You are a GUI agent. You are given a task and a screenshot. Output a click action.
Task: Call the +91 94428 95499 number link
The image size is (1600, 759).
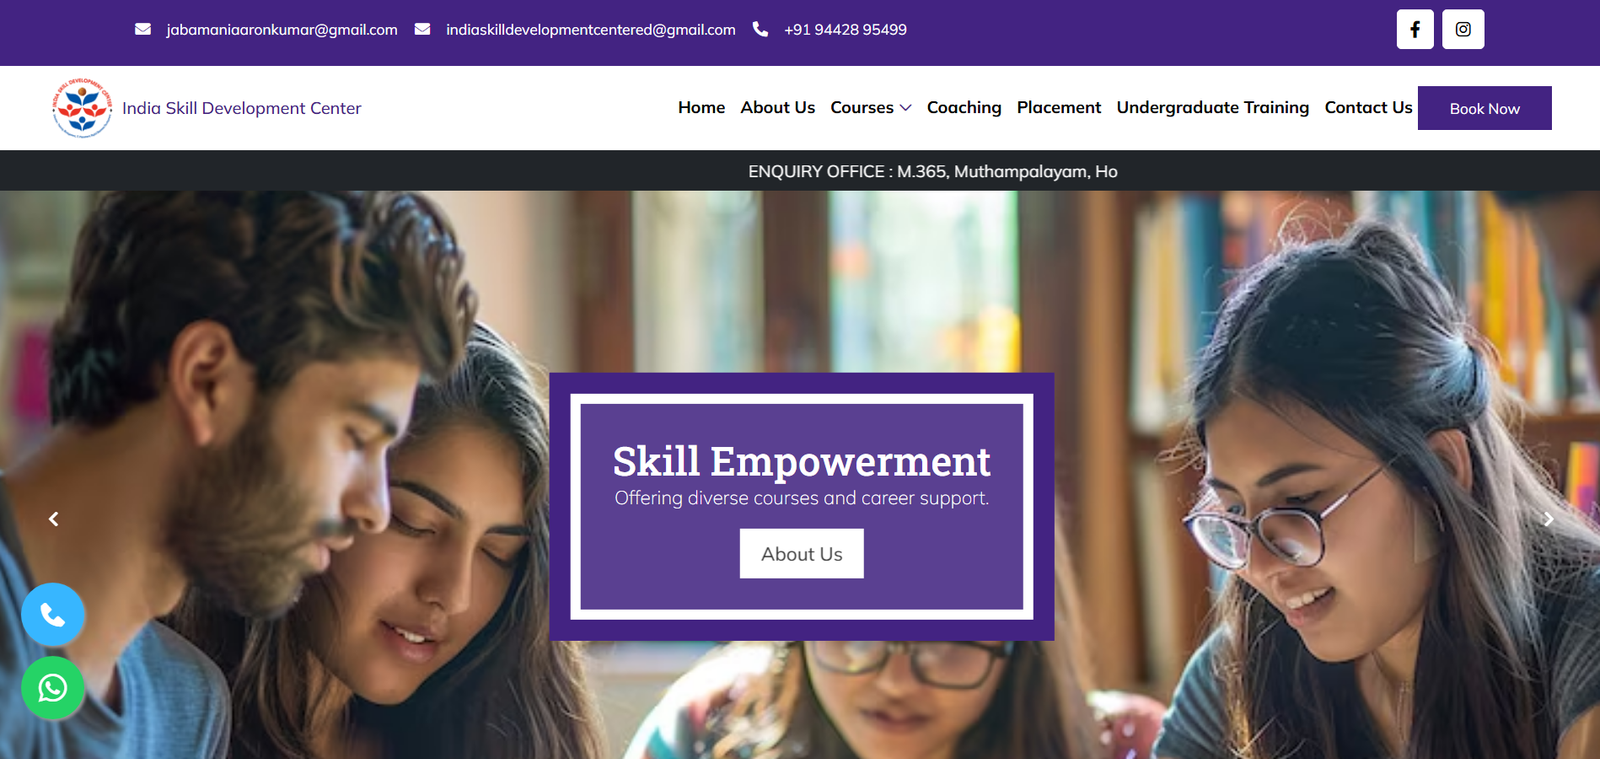(x=845, y=30)
